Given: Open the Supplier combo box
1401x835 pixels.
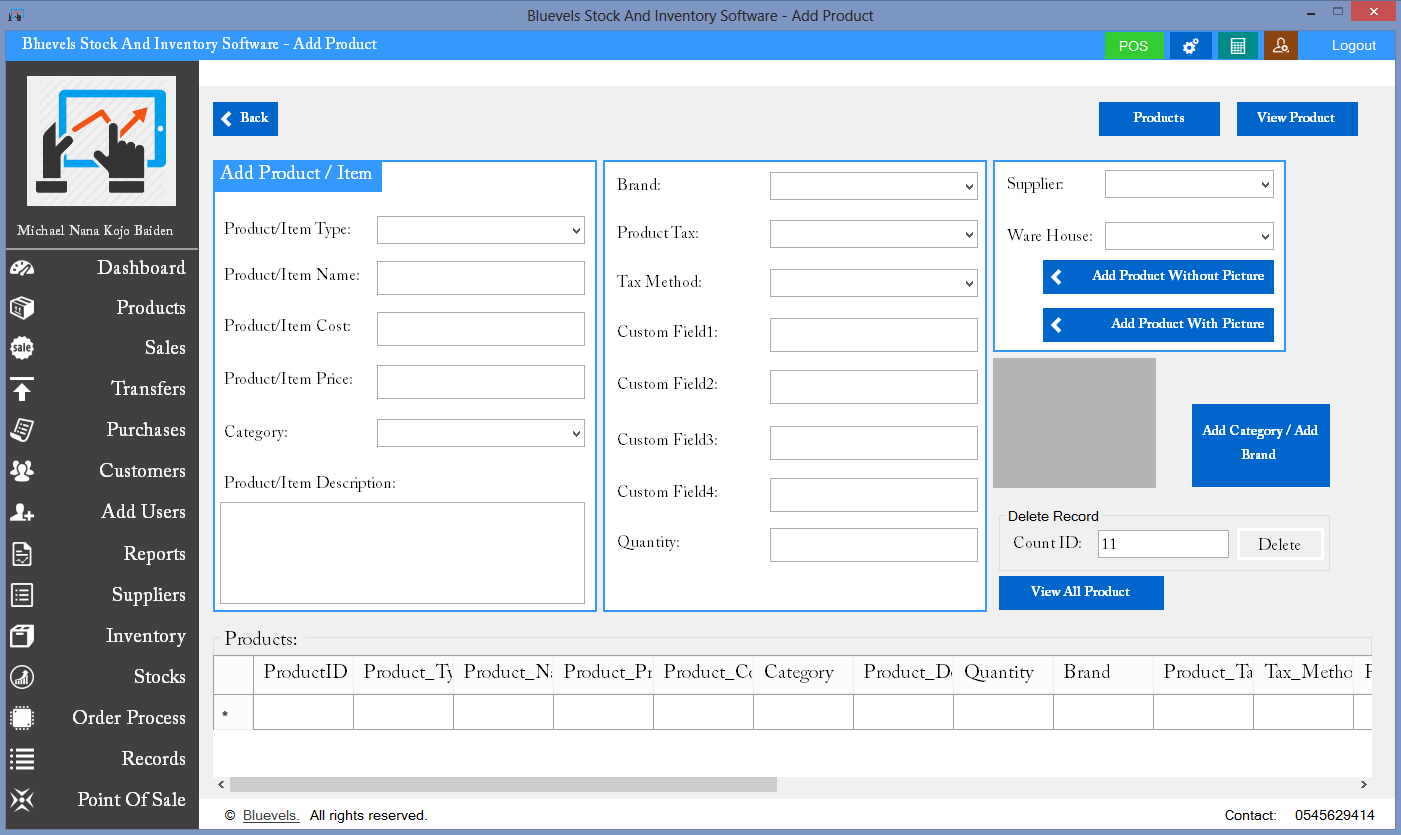Looking at the screenshot, I should click(1188, 184).
